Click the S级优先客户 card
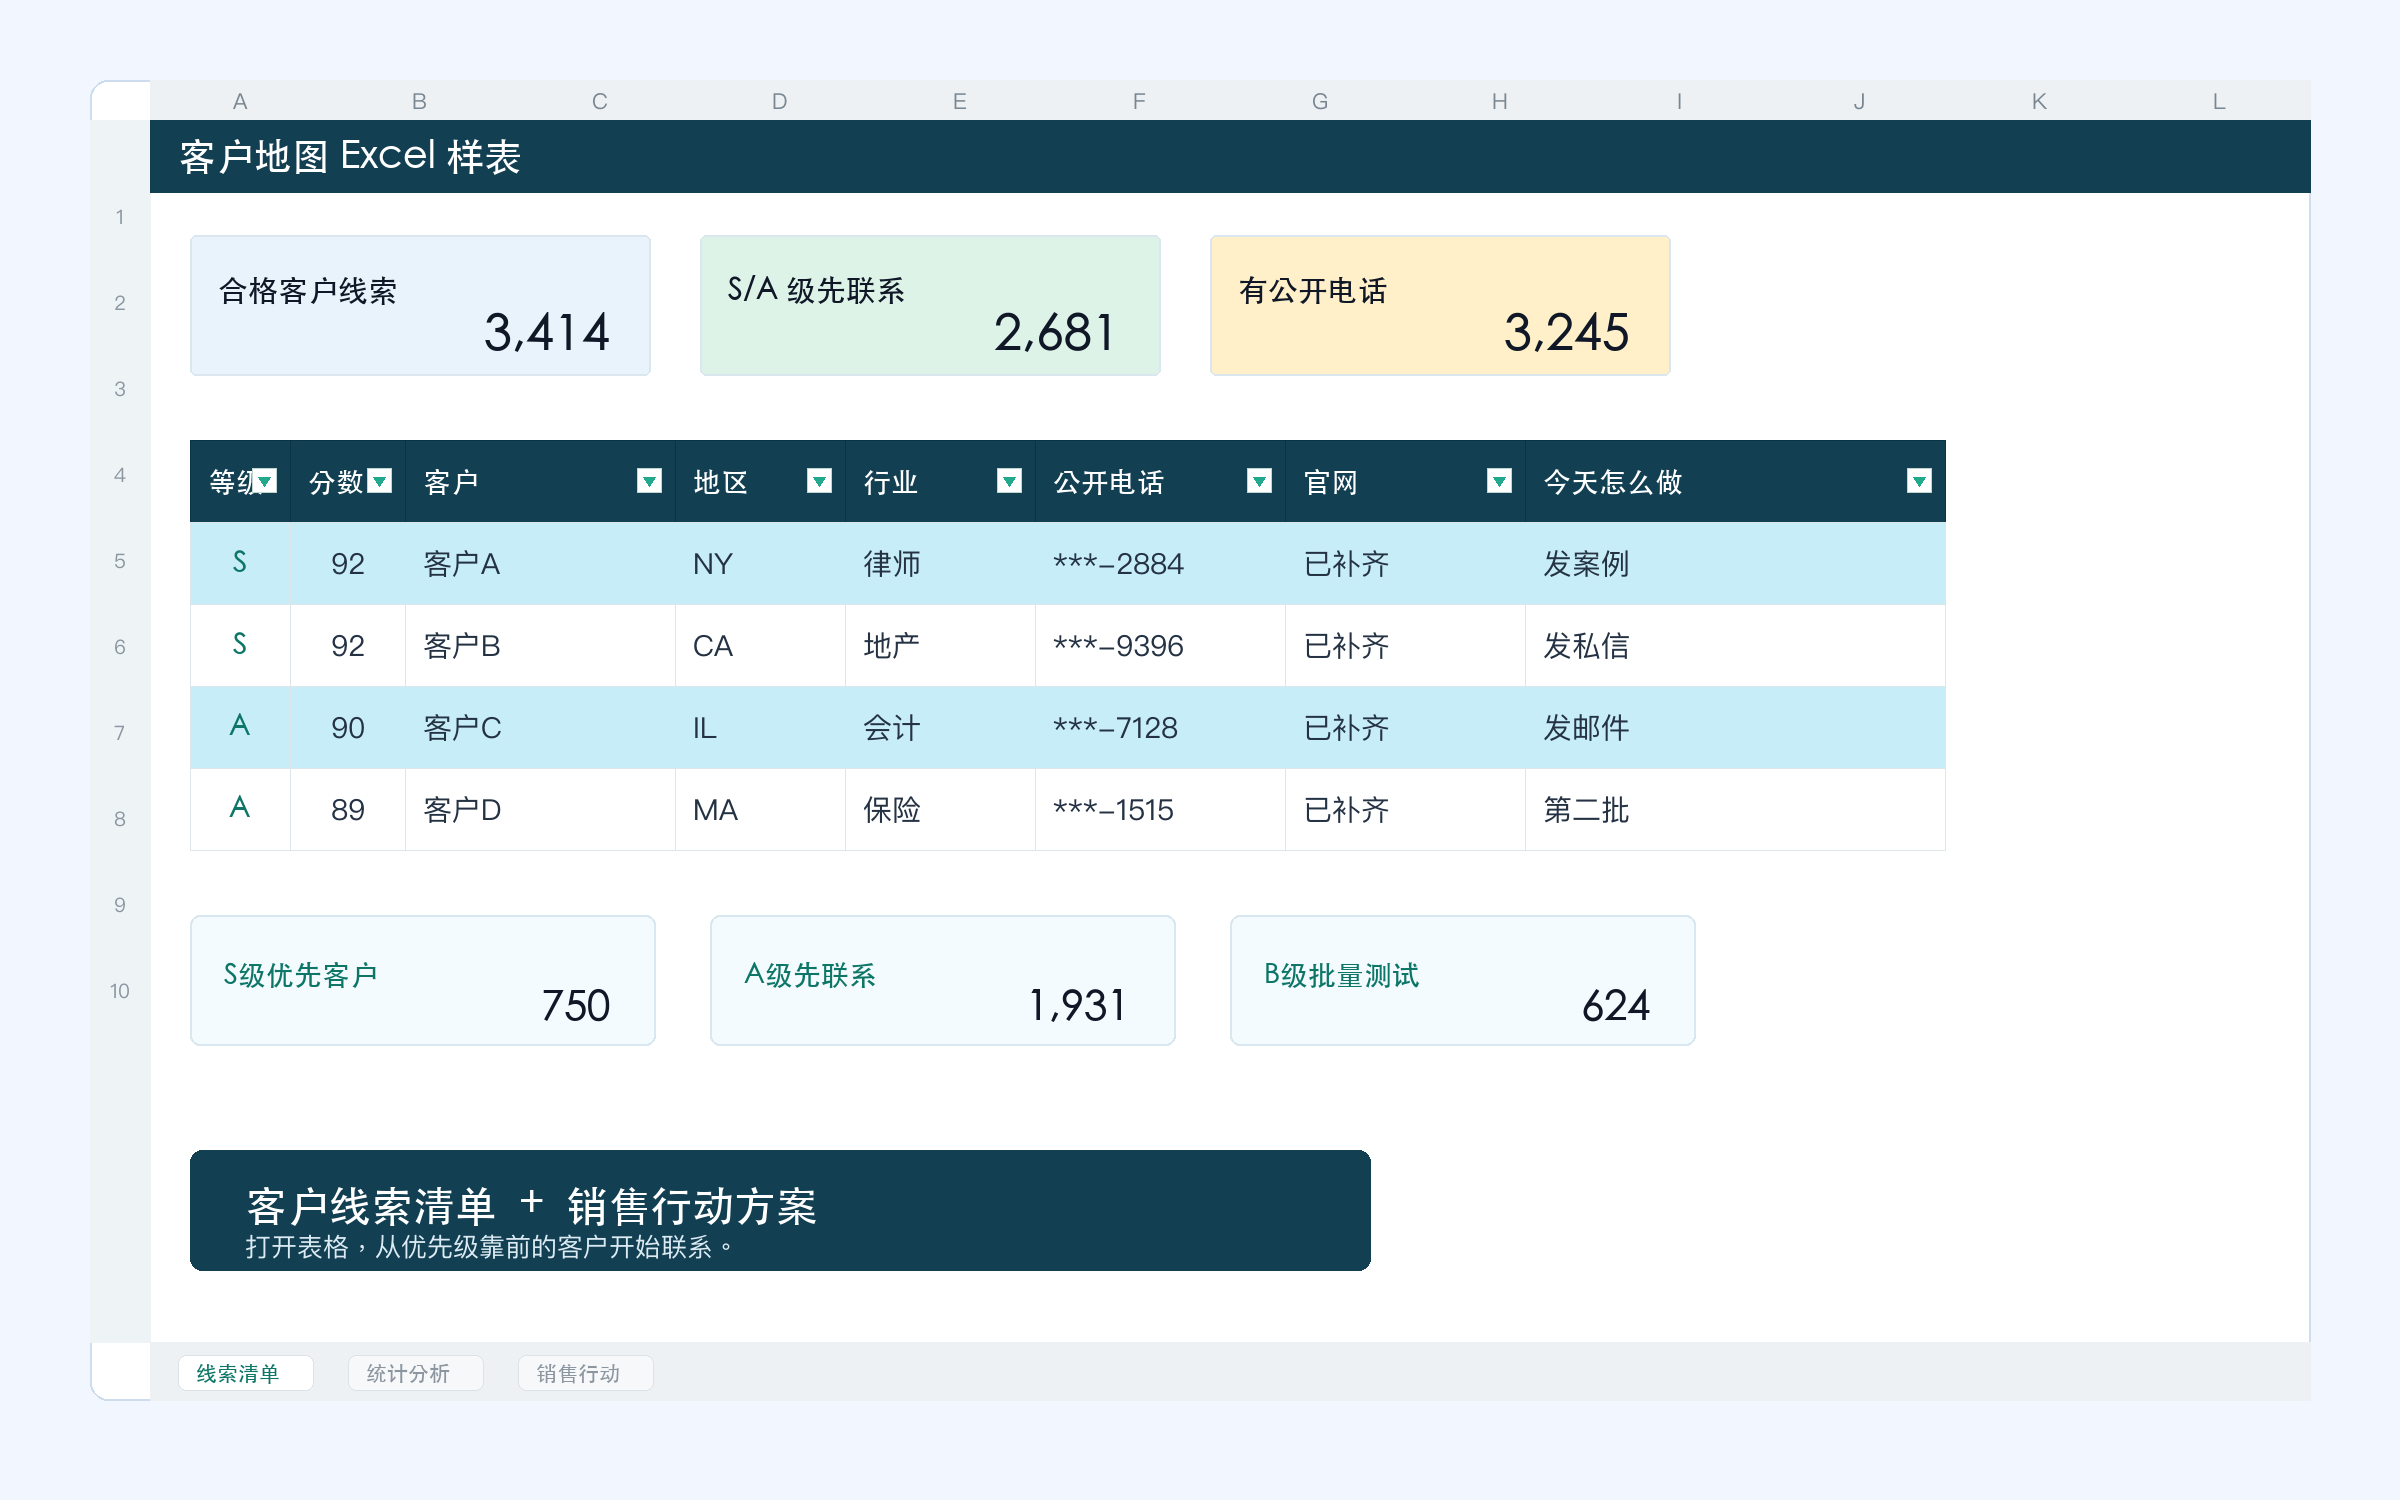This screenshot has width=2400, height=1500. [423, 981]
